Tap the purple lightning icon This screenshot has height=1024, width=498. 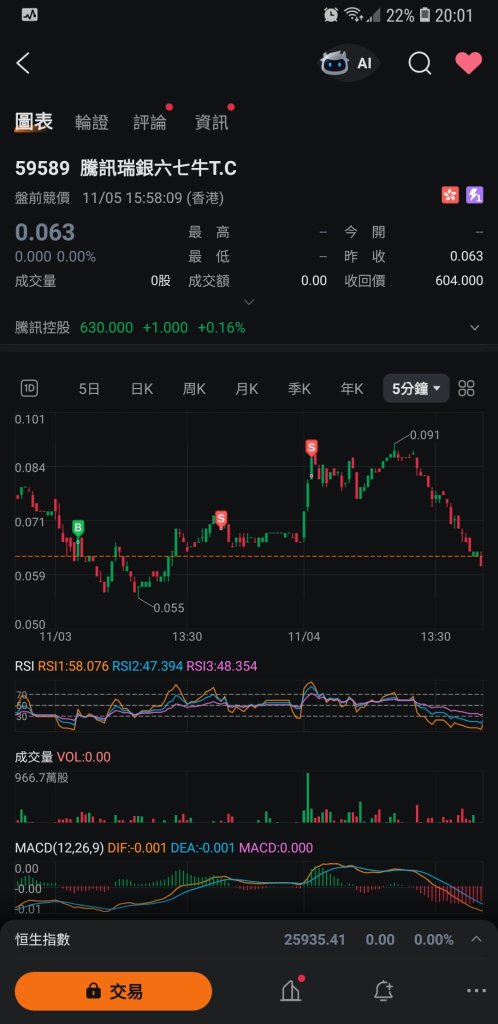point(475,195)
